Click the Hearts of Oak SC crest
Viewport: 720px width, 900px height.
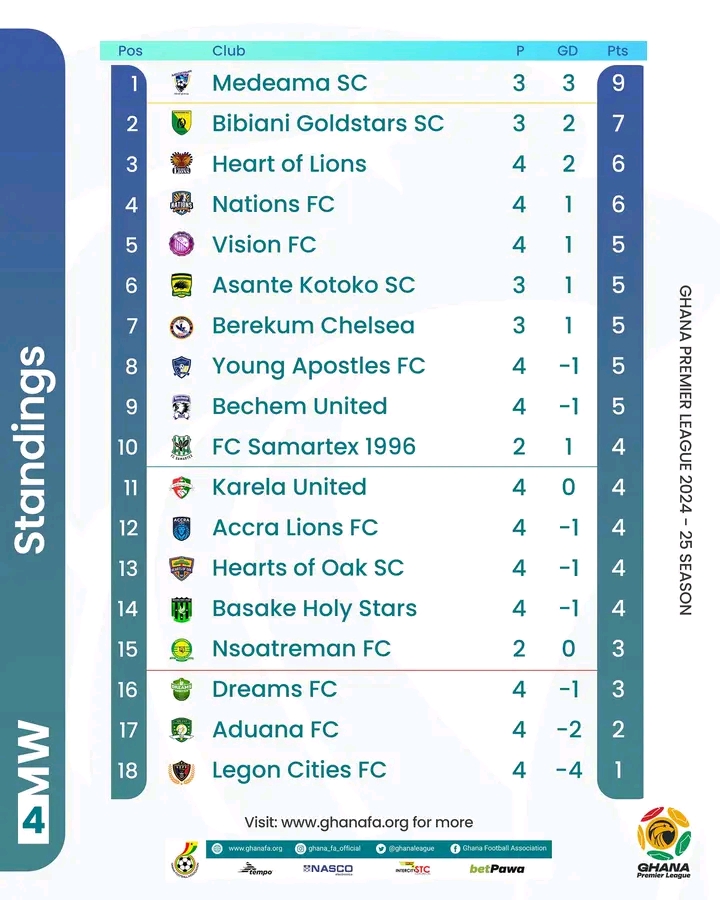181,568
